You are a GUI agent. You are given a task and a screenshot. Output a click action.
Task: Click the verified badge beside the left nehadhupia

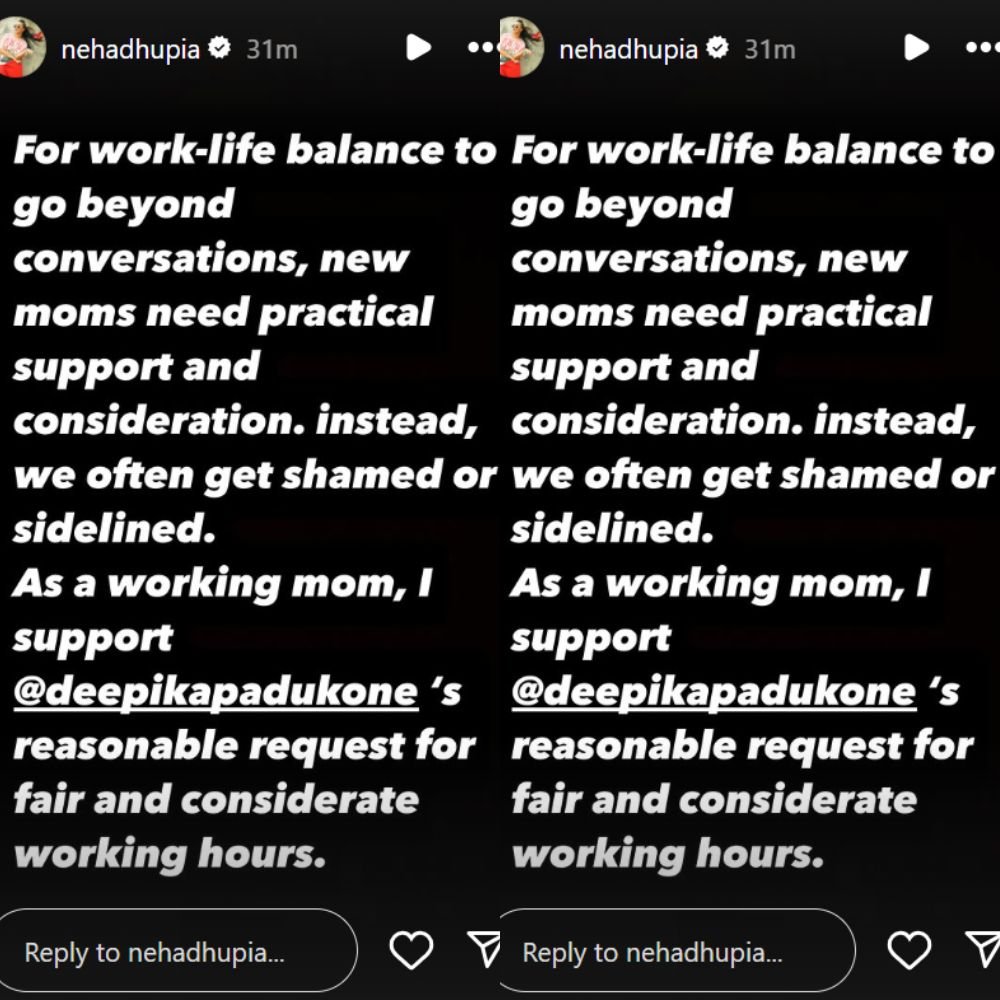[220, 48]
